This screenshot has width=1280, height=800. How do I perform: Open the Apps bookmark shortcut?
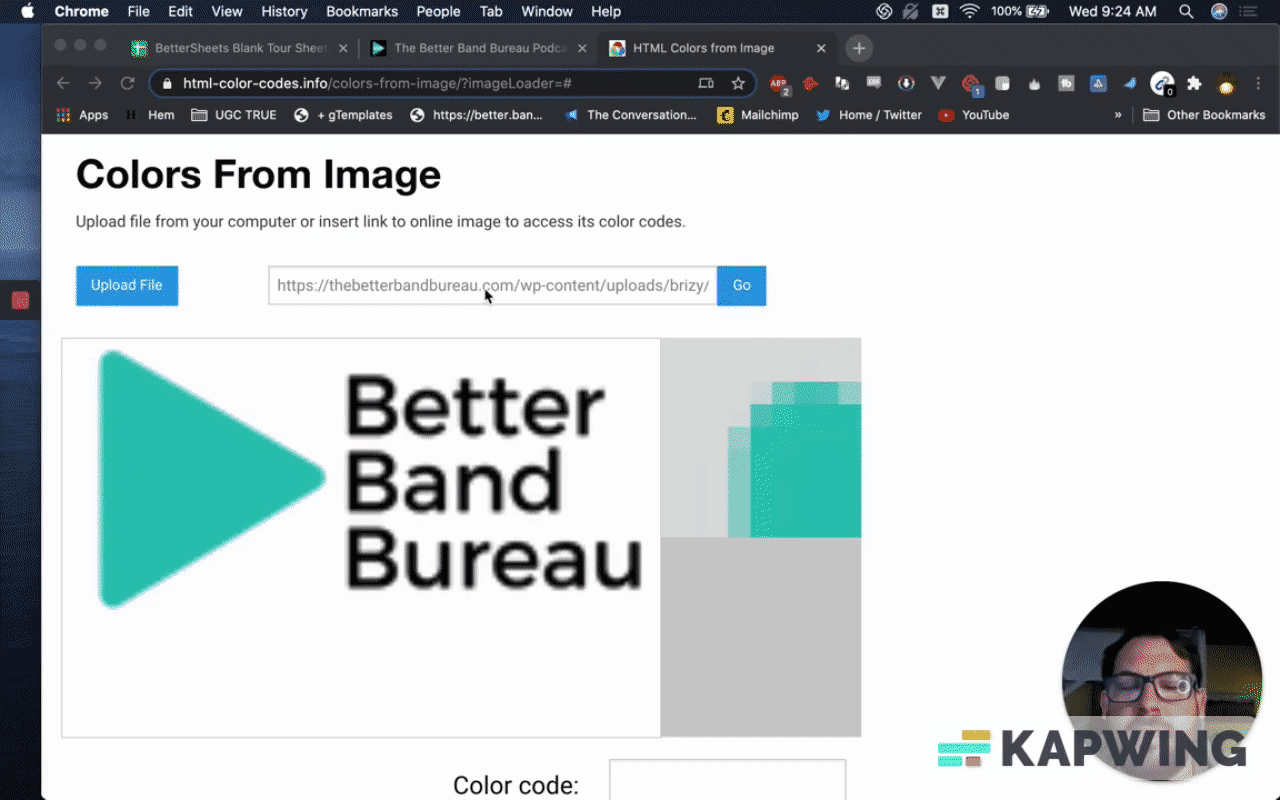click(x=82, y=115)
